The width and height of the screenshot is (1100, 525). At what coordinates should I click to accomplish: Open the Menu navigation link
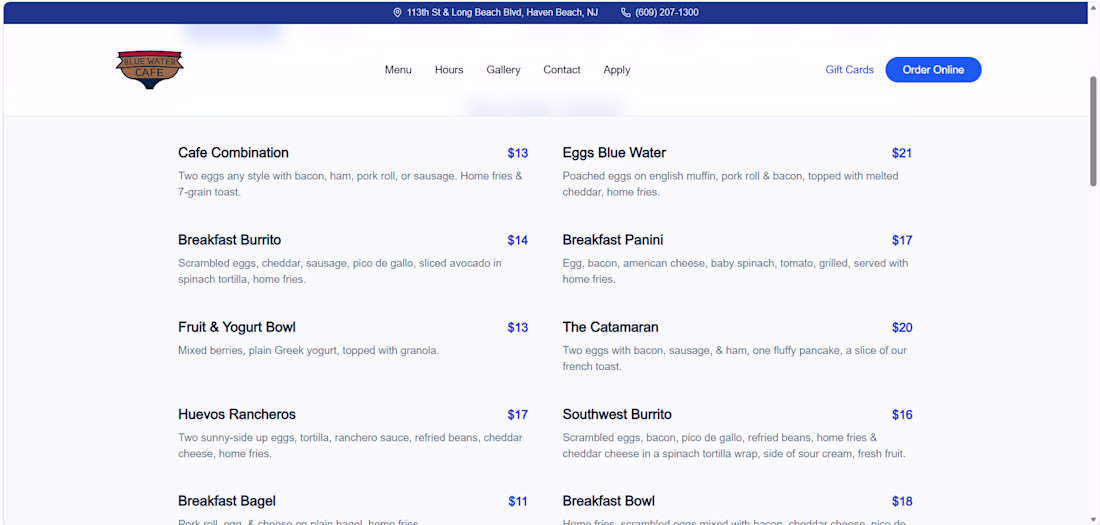coord(398,69)
